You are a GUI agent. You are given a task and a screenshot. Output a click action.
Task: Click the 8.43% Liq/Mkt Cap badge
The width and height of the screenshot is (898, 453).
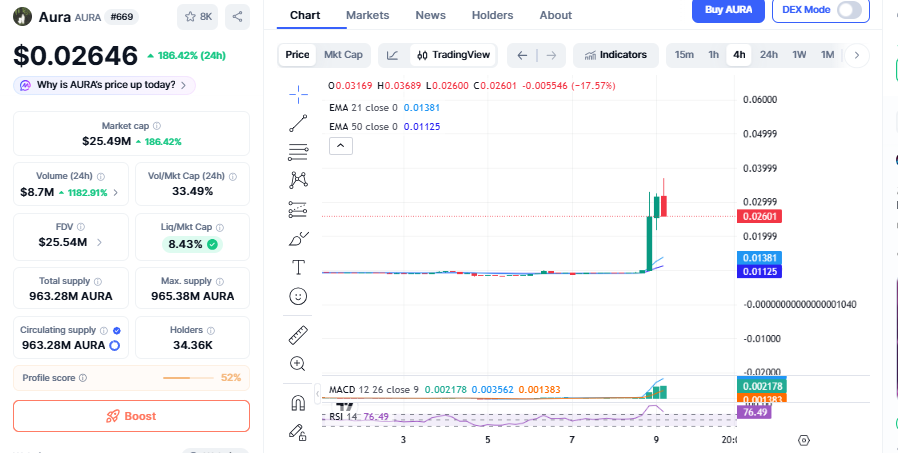click(192, 245)
